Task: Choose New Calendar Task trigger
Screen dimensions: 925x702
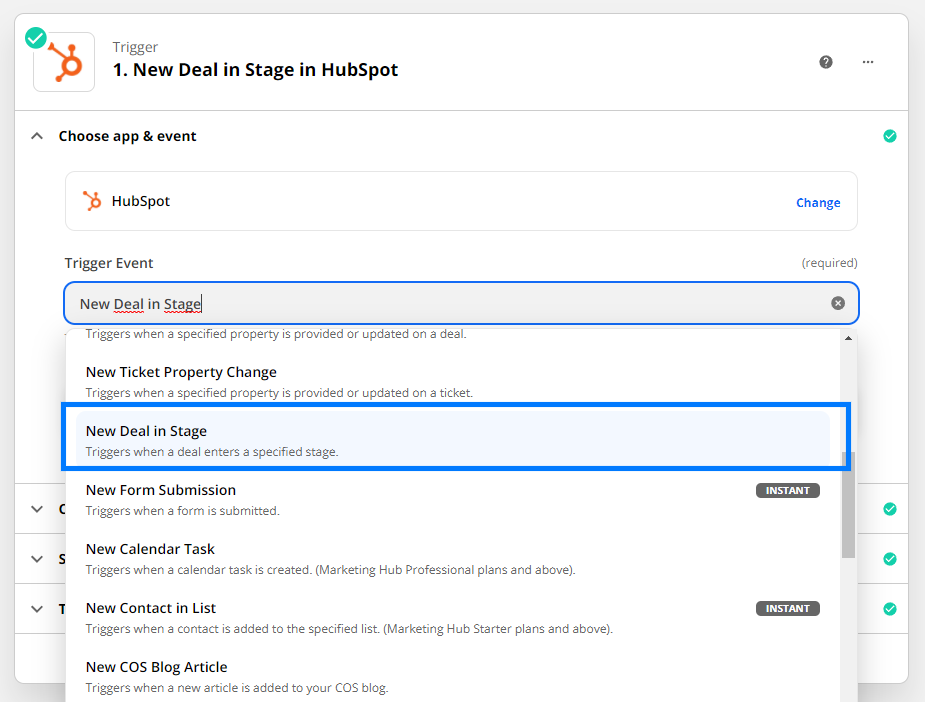Action: [453, 559]
